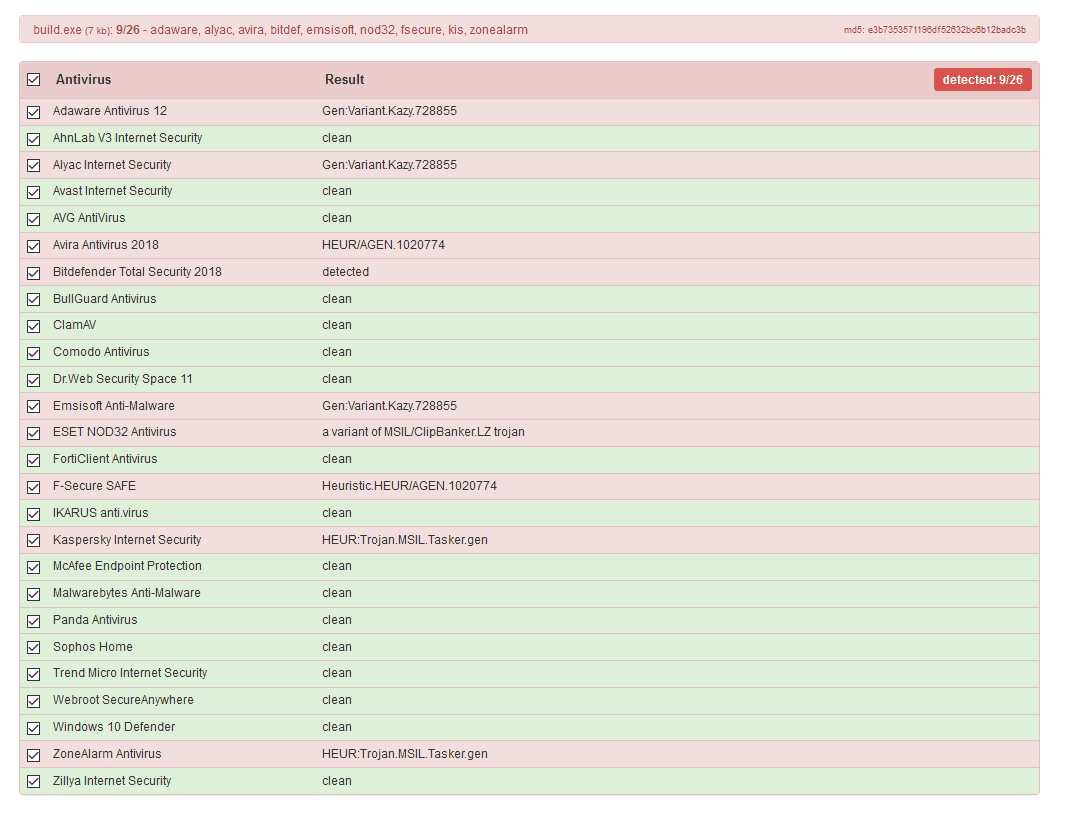Image resolution: width=1073 pixels, height=822 pixels.
Task: Click the clean result for McAfee Endpoint Protection
Action: [337, 566]
